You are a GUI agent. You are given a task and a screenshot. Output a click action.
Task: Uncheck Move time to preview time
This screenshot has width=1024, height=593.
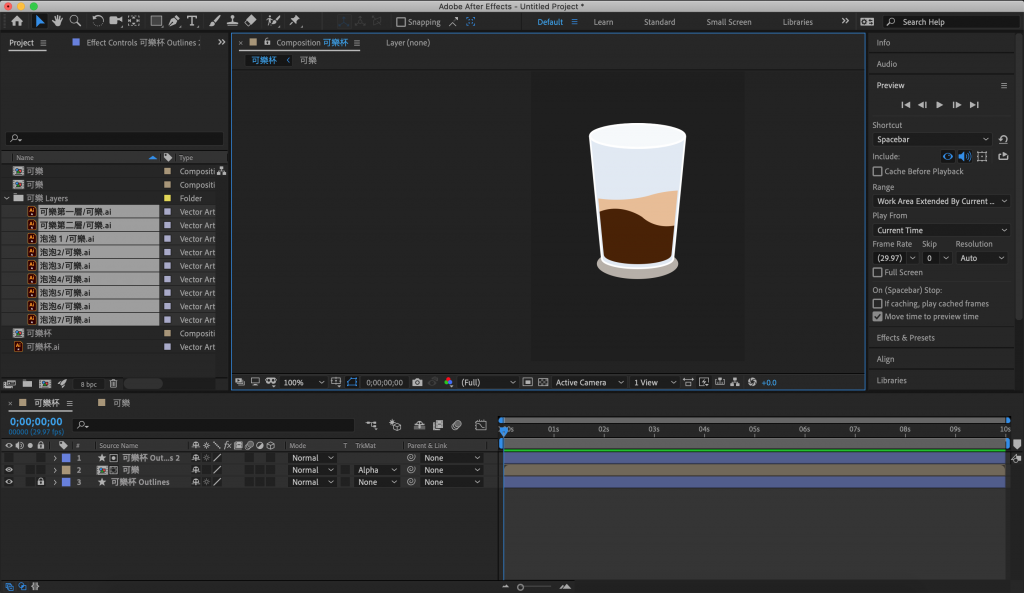pos(878,316)
